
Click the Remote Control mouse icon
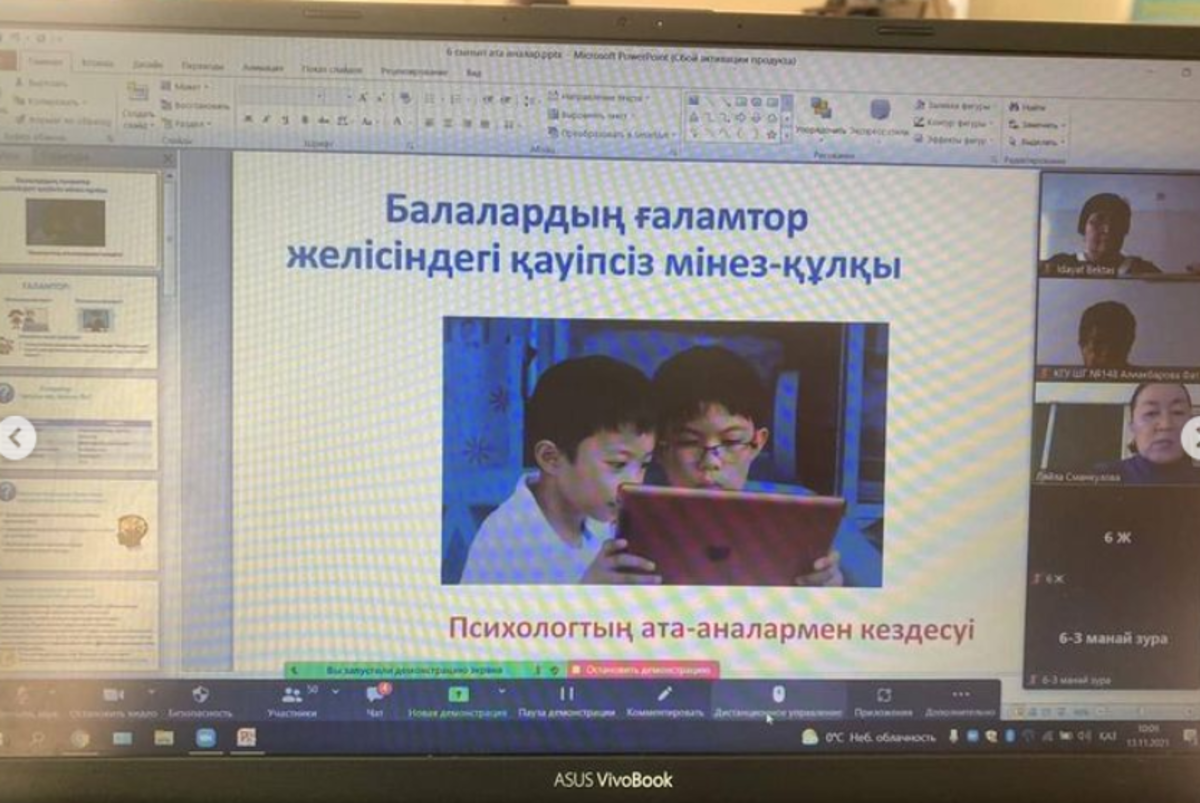pos(777,696)
